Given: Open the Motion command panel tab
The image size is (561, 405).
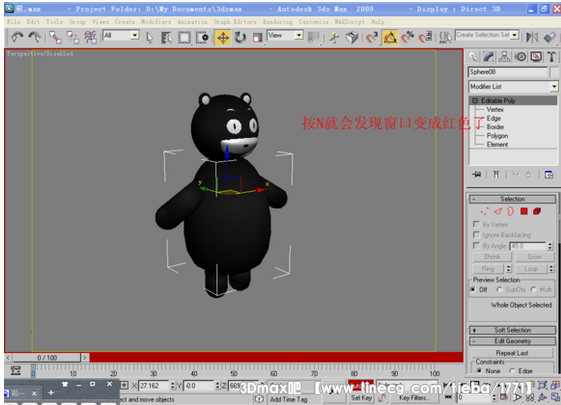Looking at the screenshot, I should (x=520, y=57).
